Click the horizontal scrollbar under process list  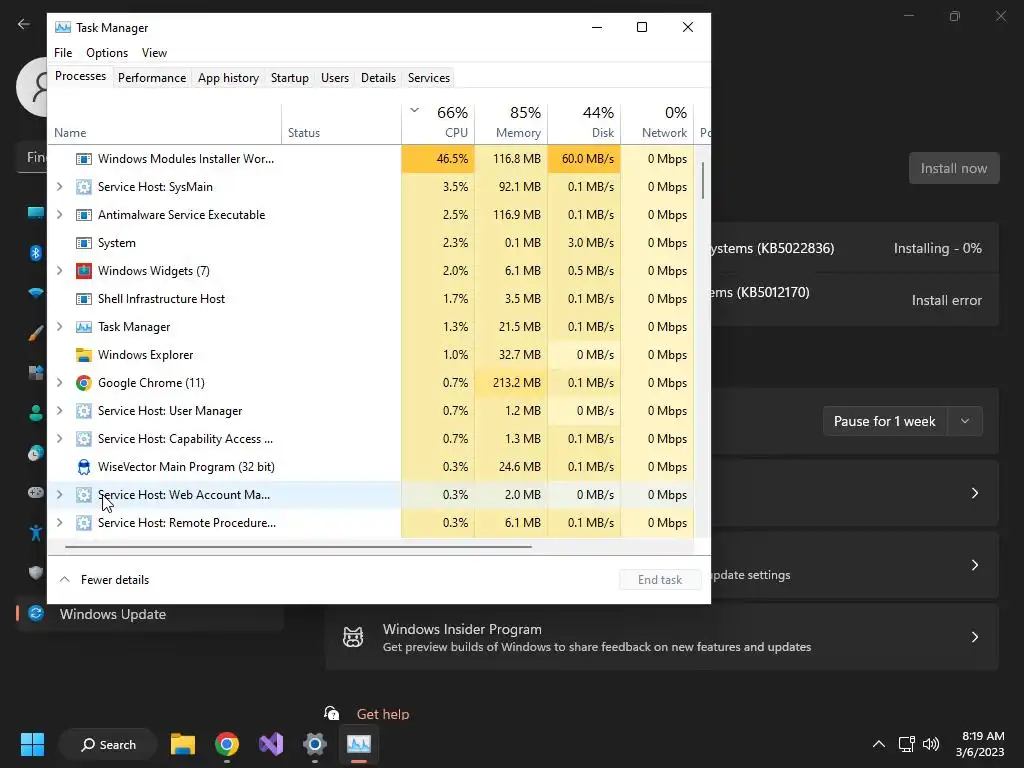point(298,547)
